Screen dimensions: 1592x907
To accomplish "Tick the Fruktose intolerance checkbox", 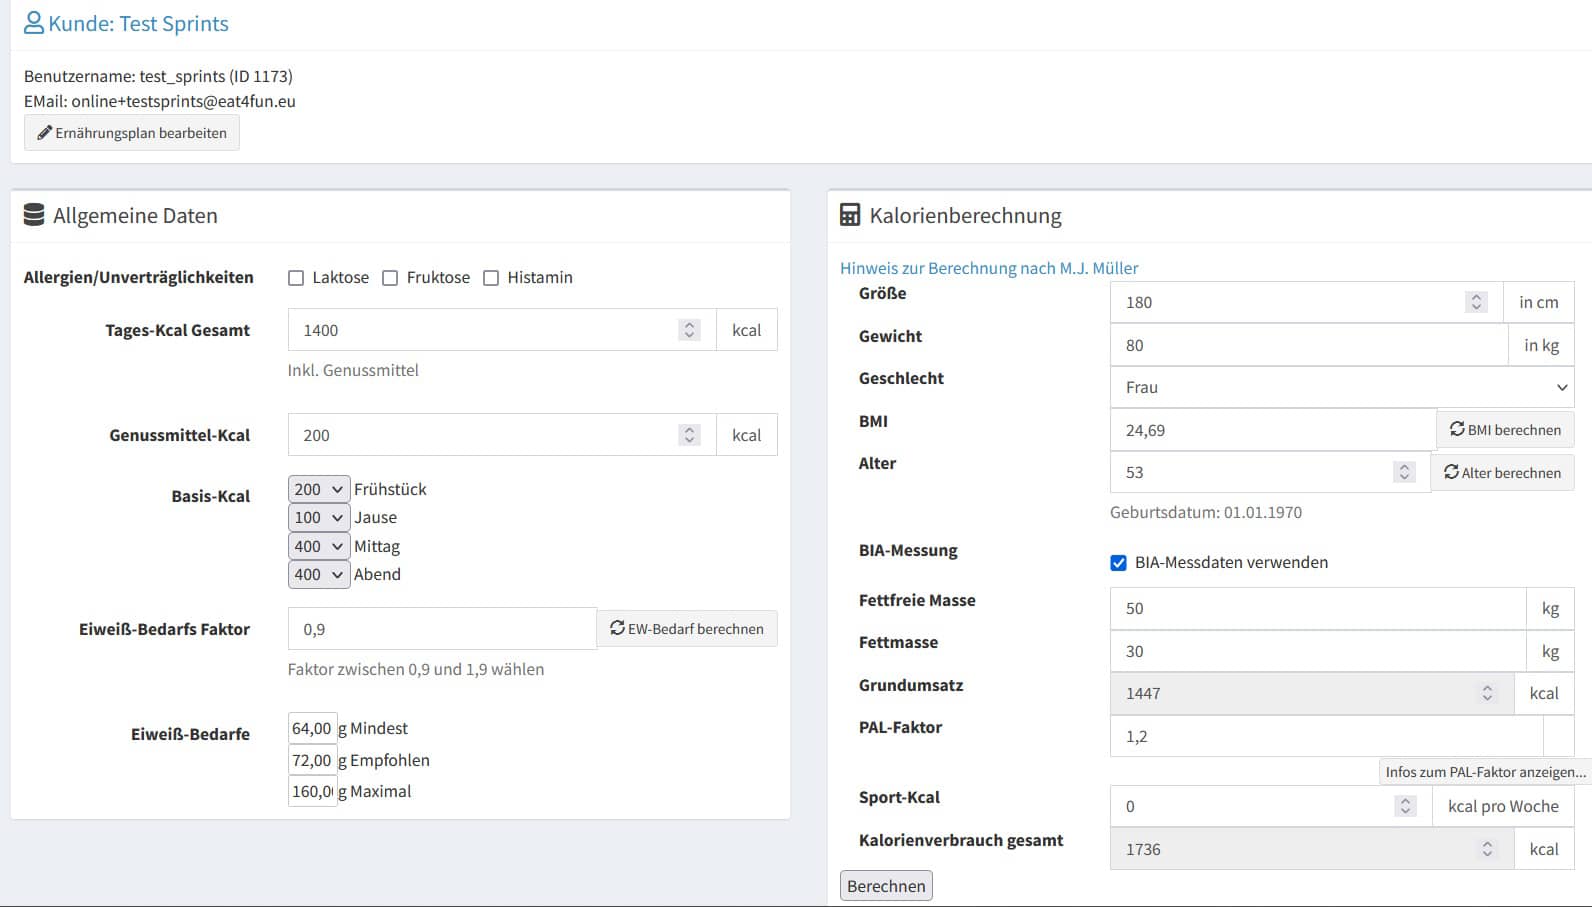I will 390,278.
